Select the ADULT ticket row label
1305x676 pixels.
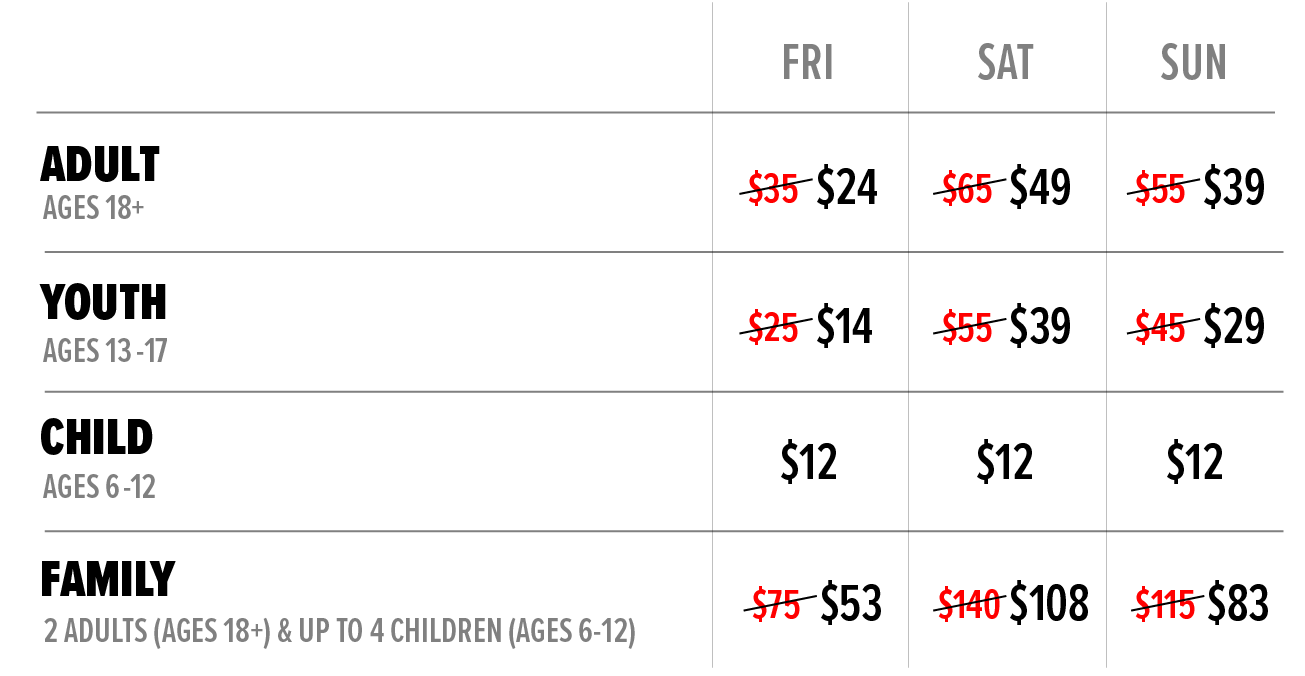click(x=100, y=165)
